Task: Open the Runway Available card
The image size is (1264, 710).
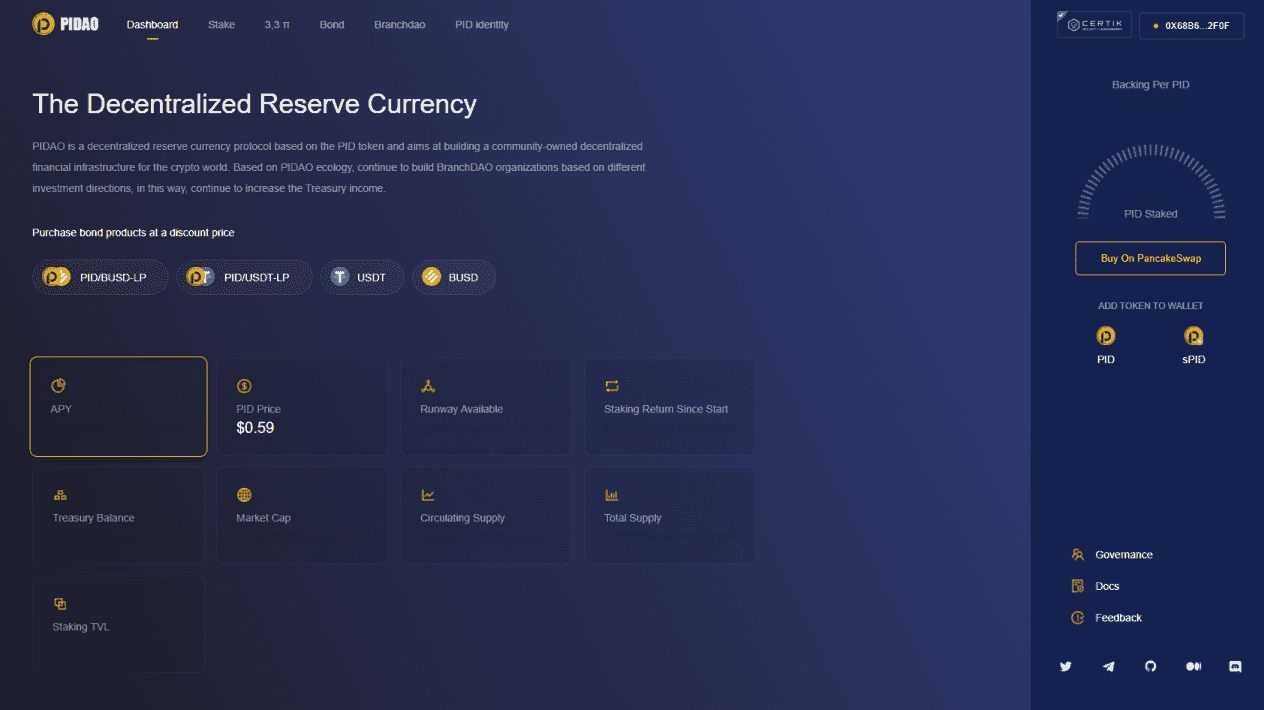Action: coord(486,407)
